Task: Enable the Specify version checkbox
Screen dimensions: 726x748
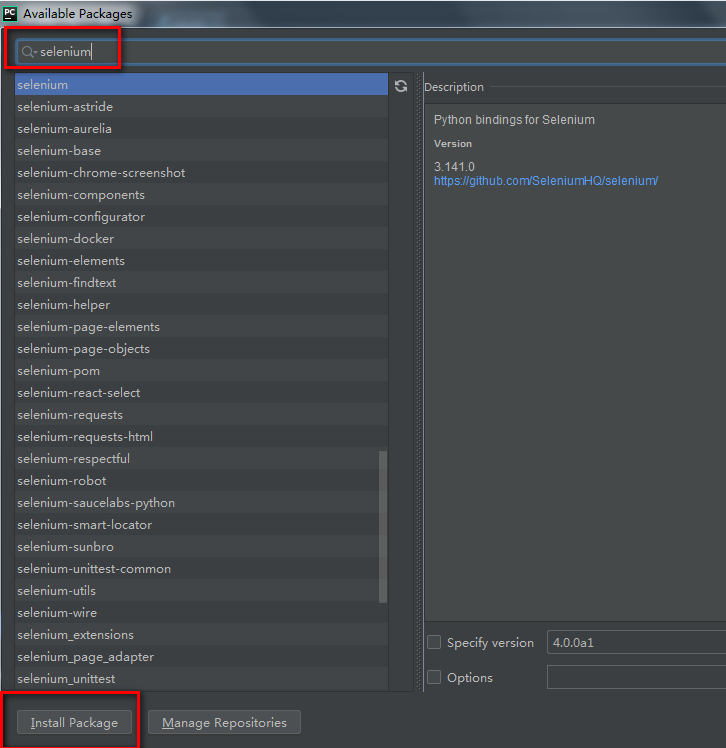Action: [x=434, y=642]
